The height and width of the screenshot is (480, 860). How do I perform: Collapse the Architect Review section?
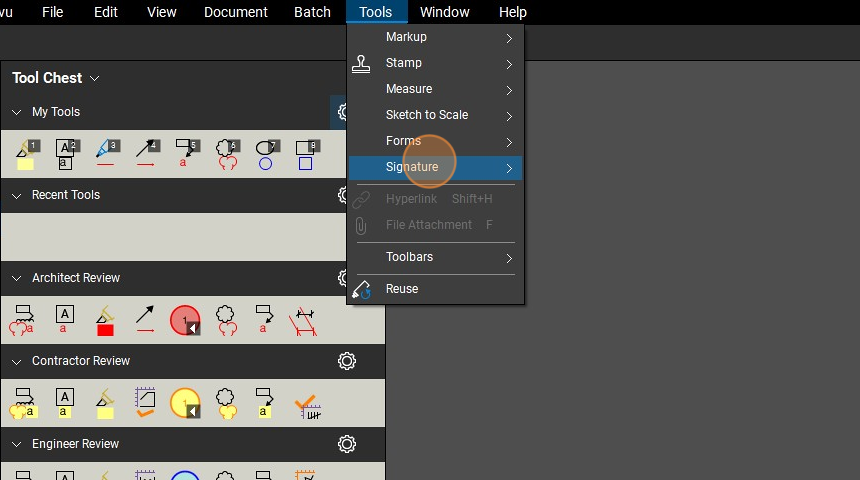tap(16, 278)
